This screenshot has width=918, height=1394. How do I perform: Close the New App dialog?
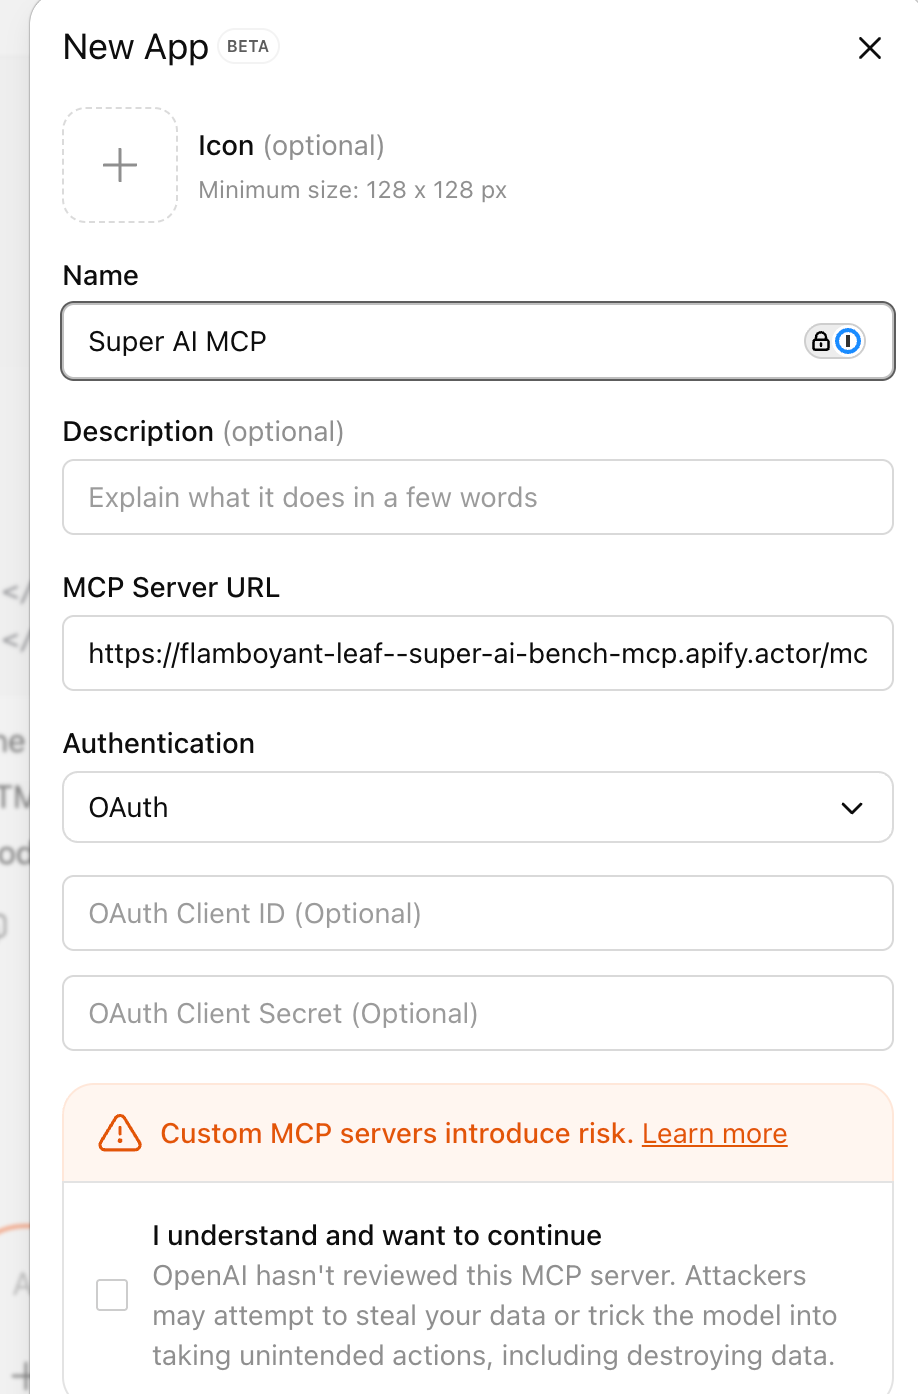click(x=869, y=48)
